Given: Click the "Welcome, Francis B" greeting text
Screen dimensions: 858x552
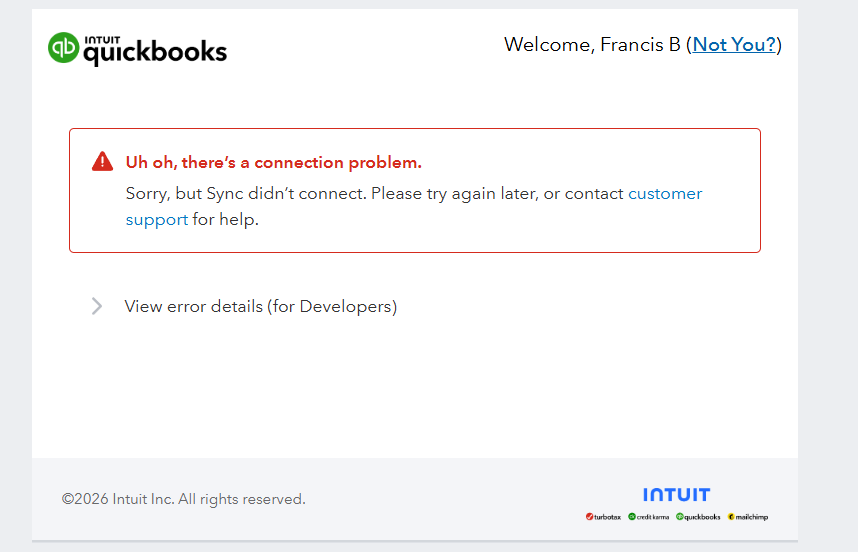Looking at the screenshot, I should (592, 44).
